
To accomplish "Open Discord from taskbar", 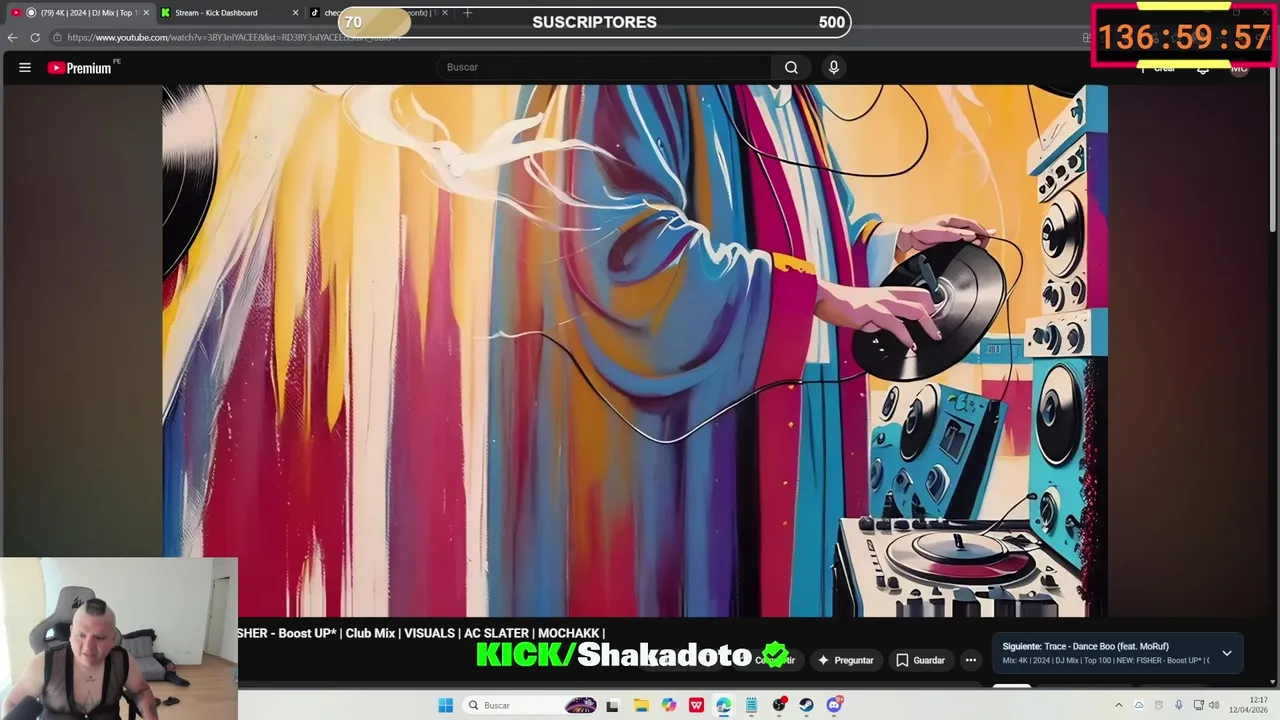I will [x=834, y=705].
